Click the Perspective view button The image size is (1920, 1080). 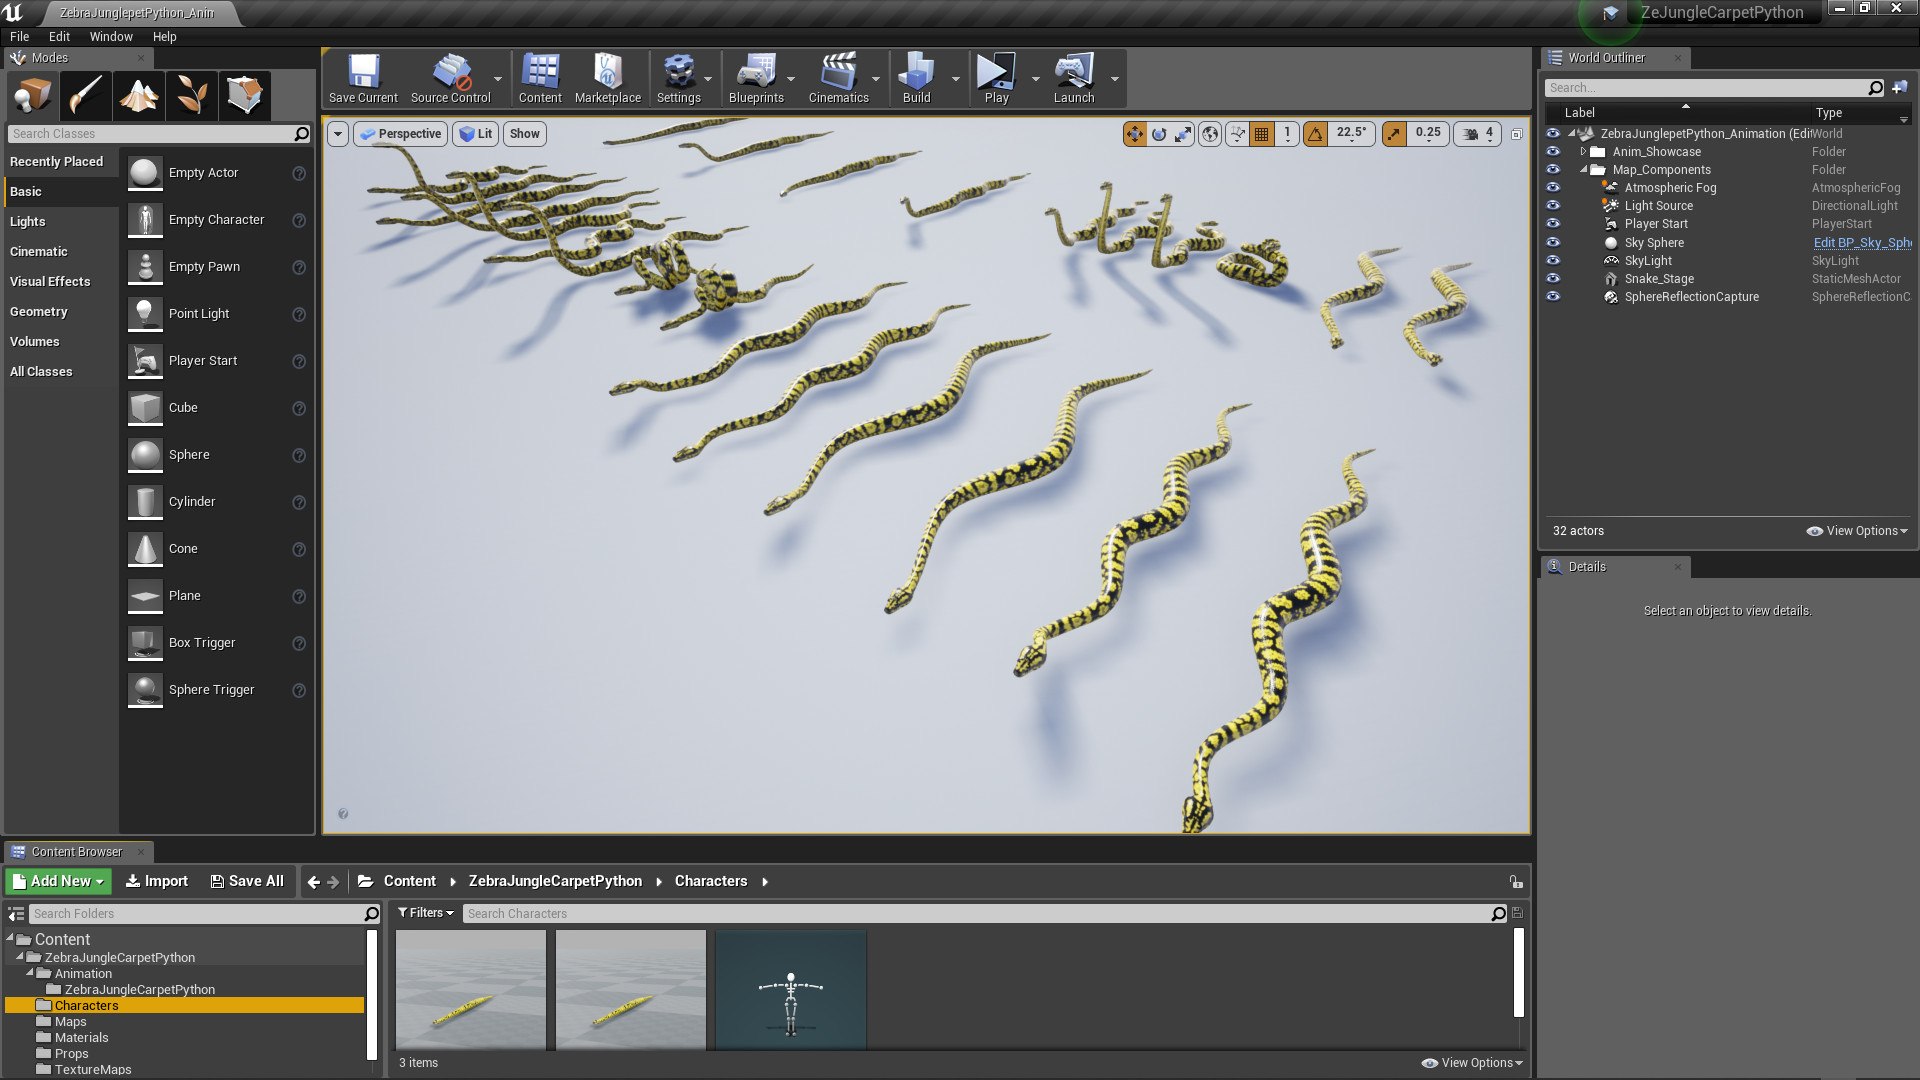coord(400,134)
